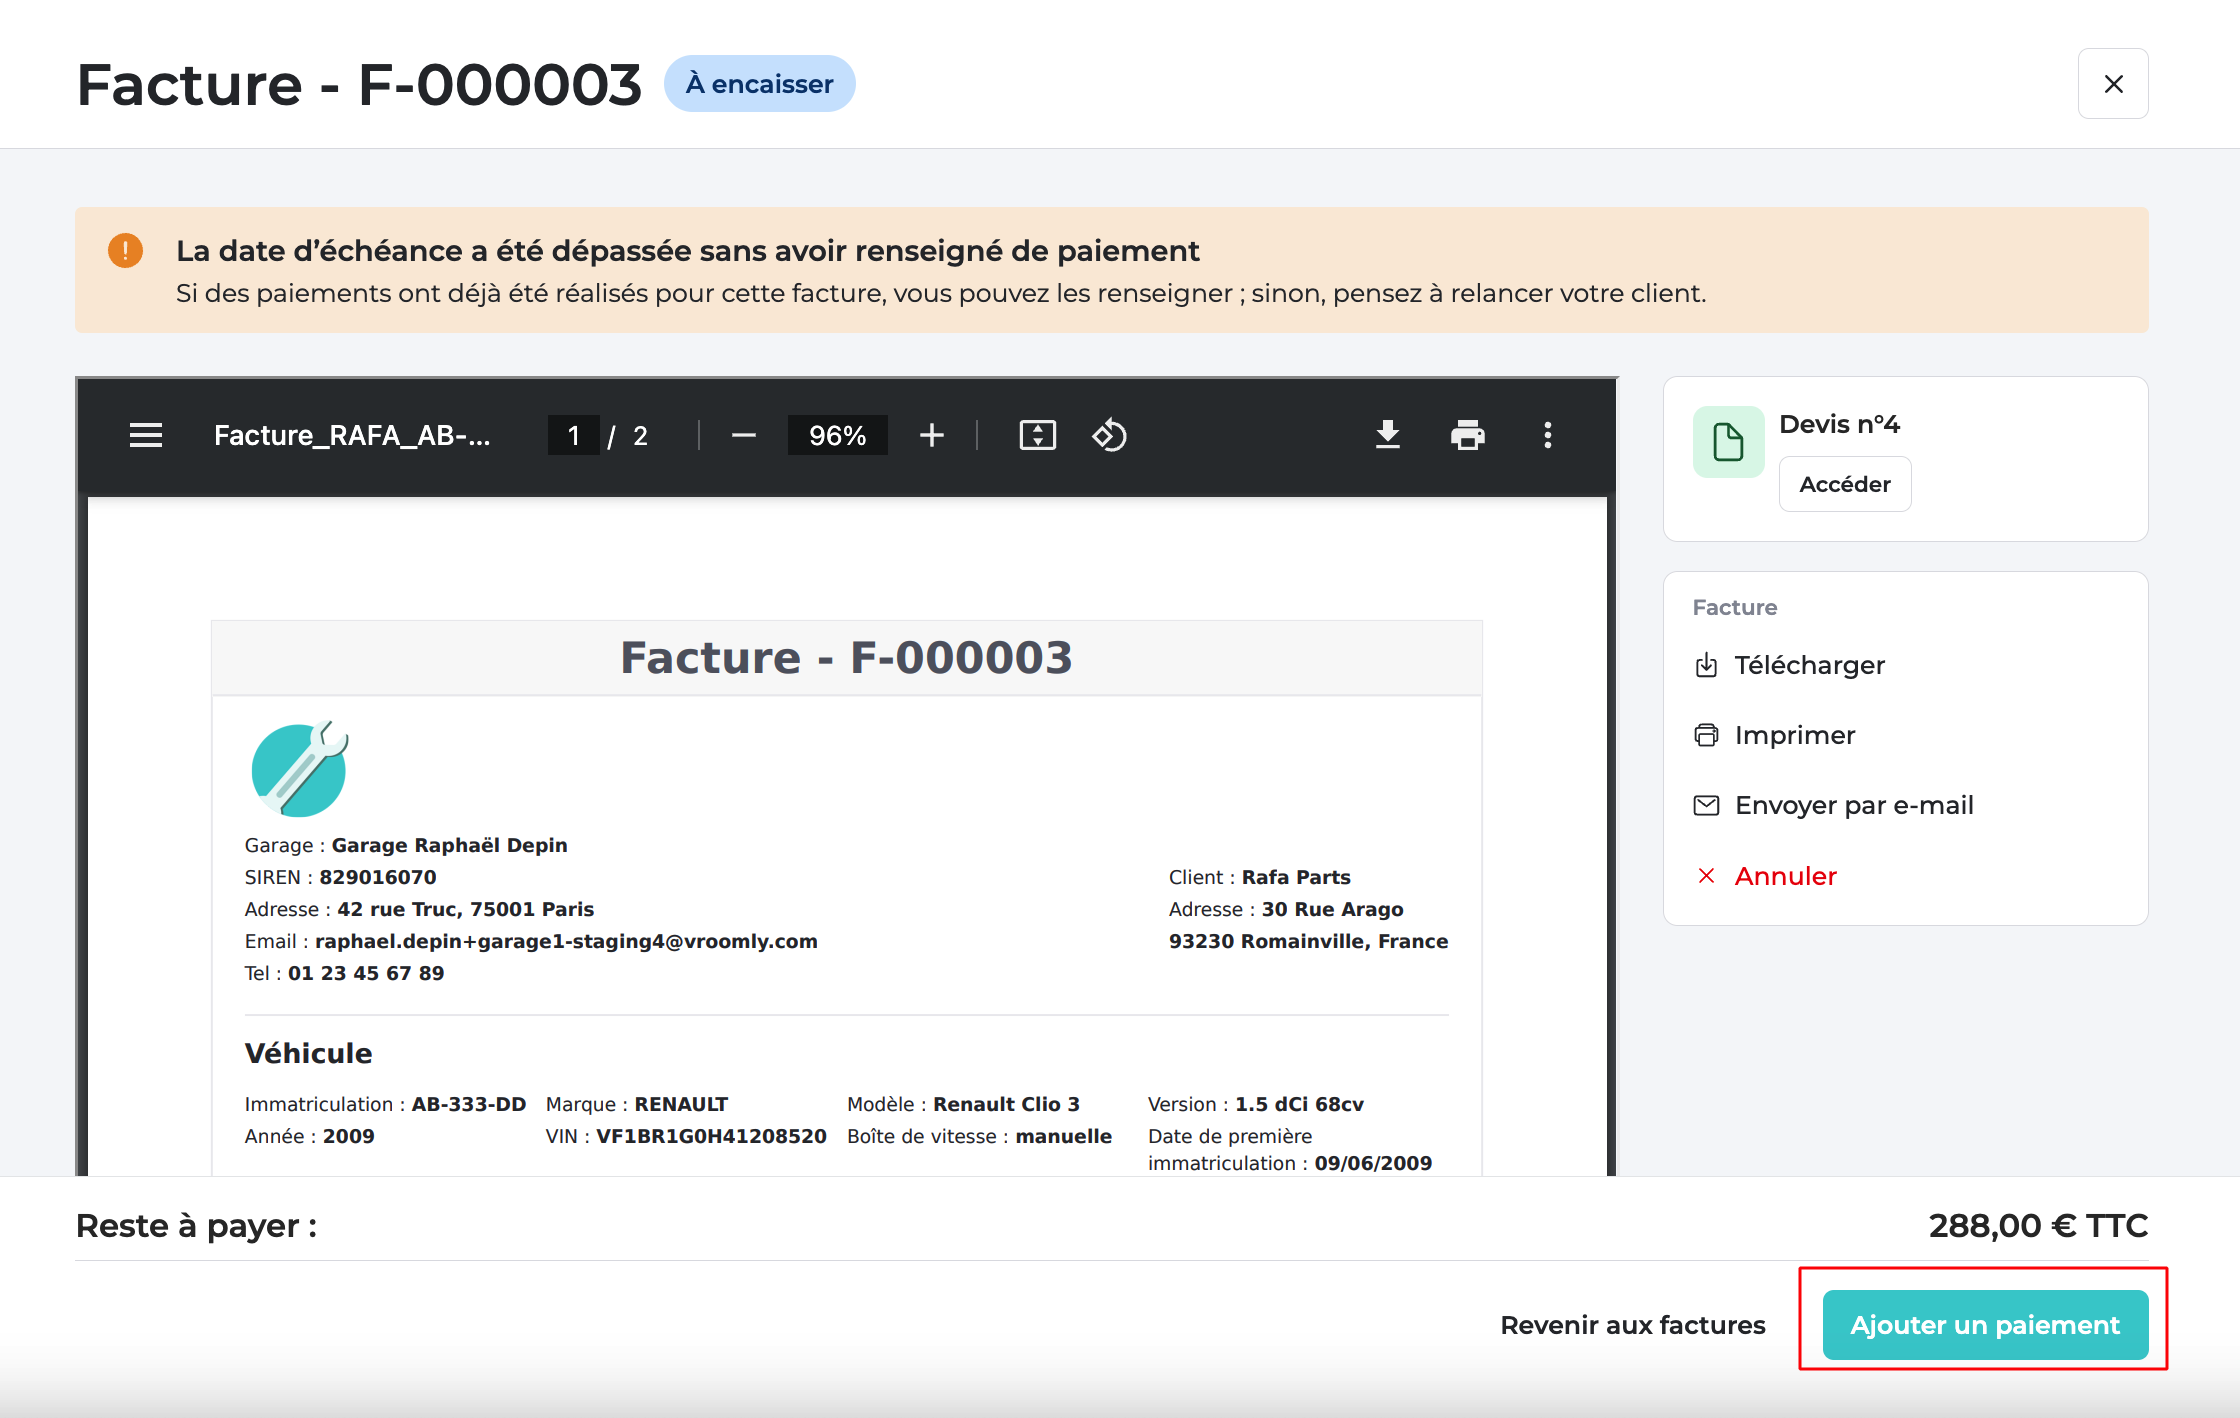
Task: Rotate the PDF page counterclockwise
Action: (x=1109, y=435)
